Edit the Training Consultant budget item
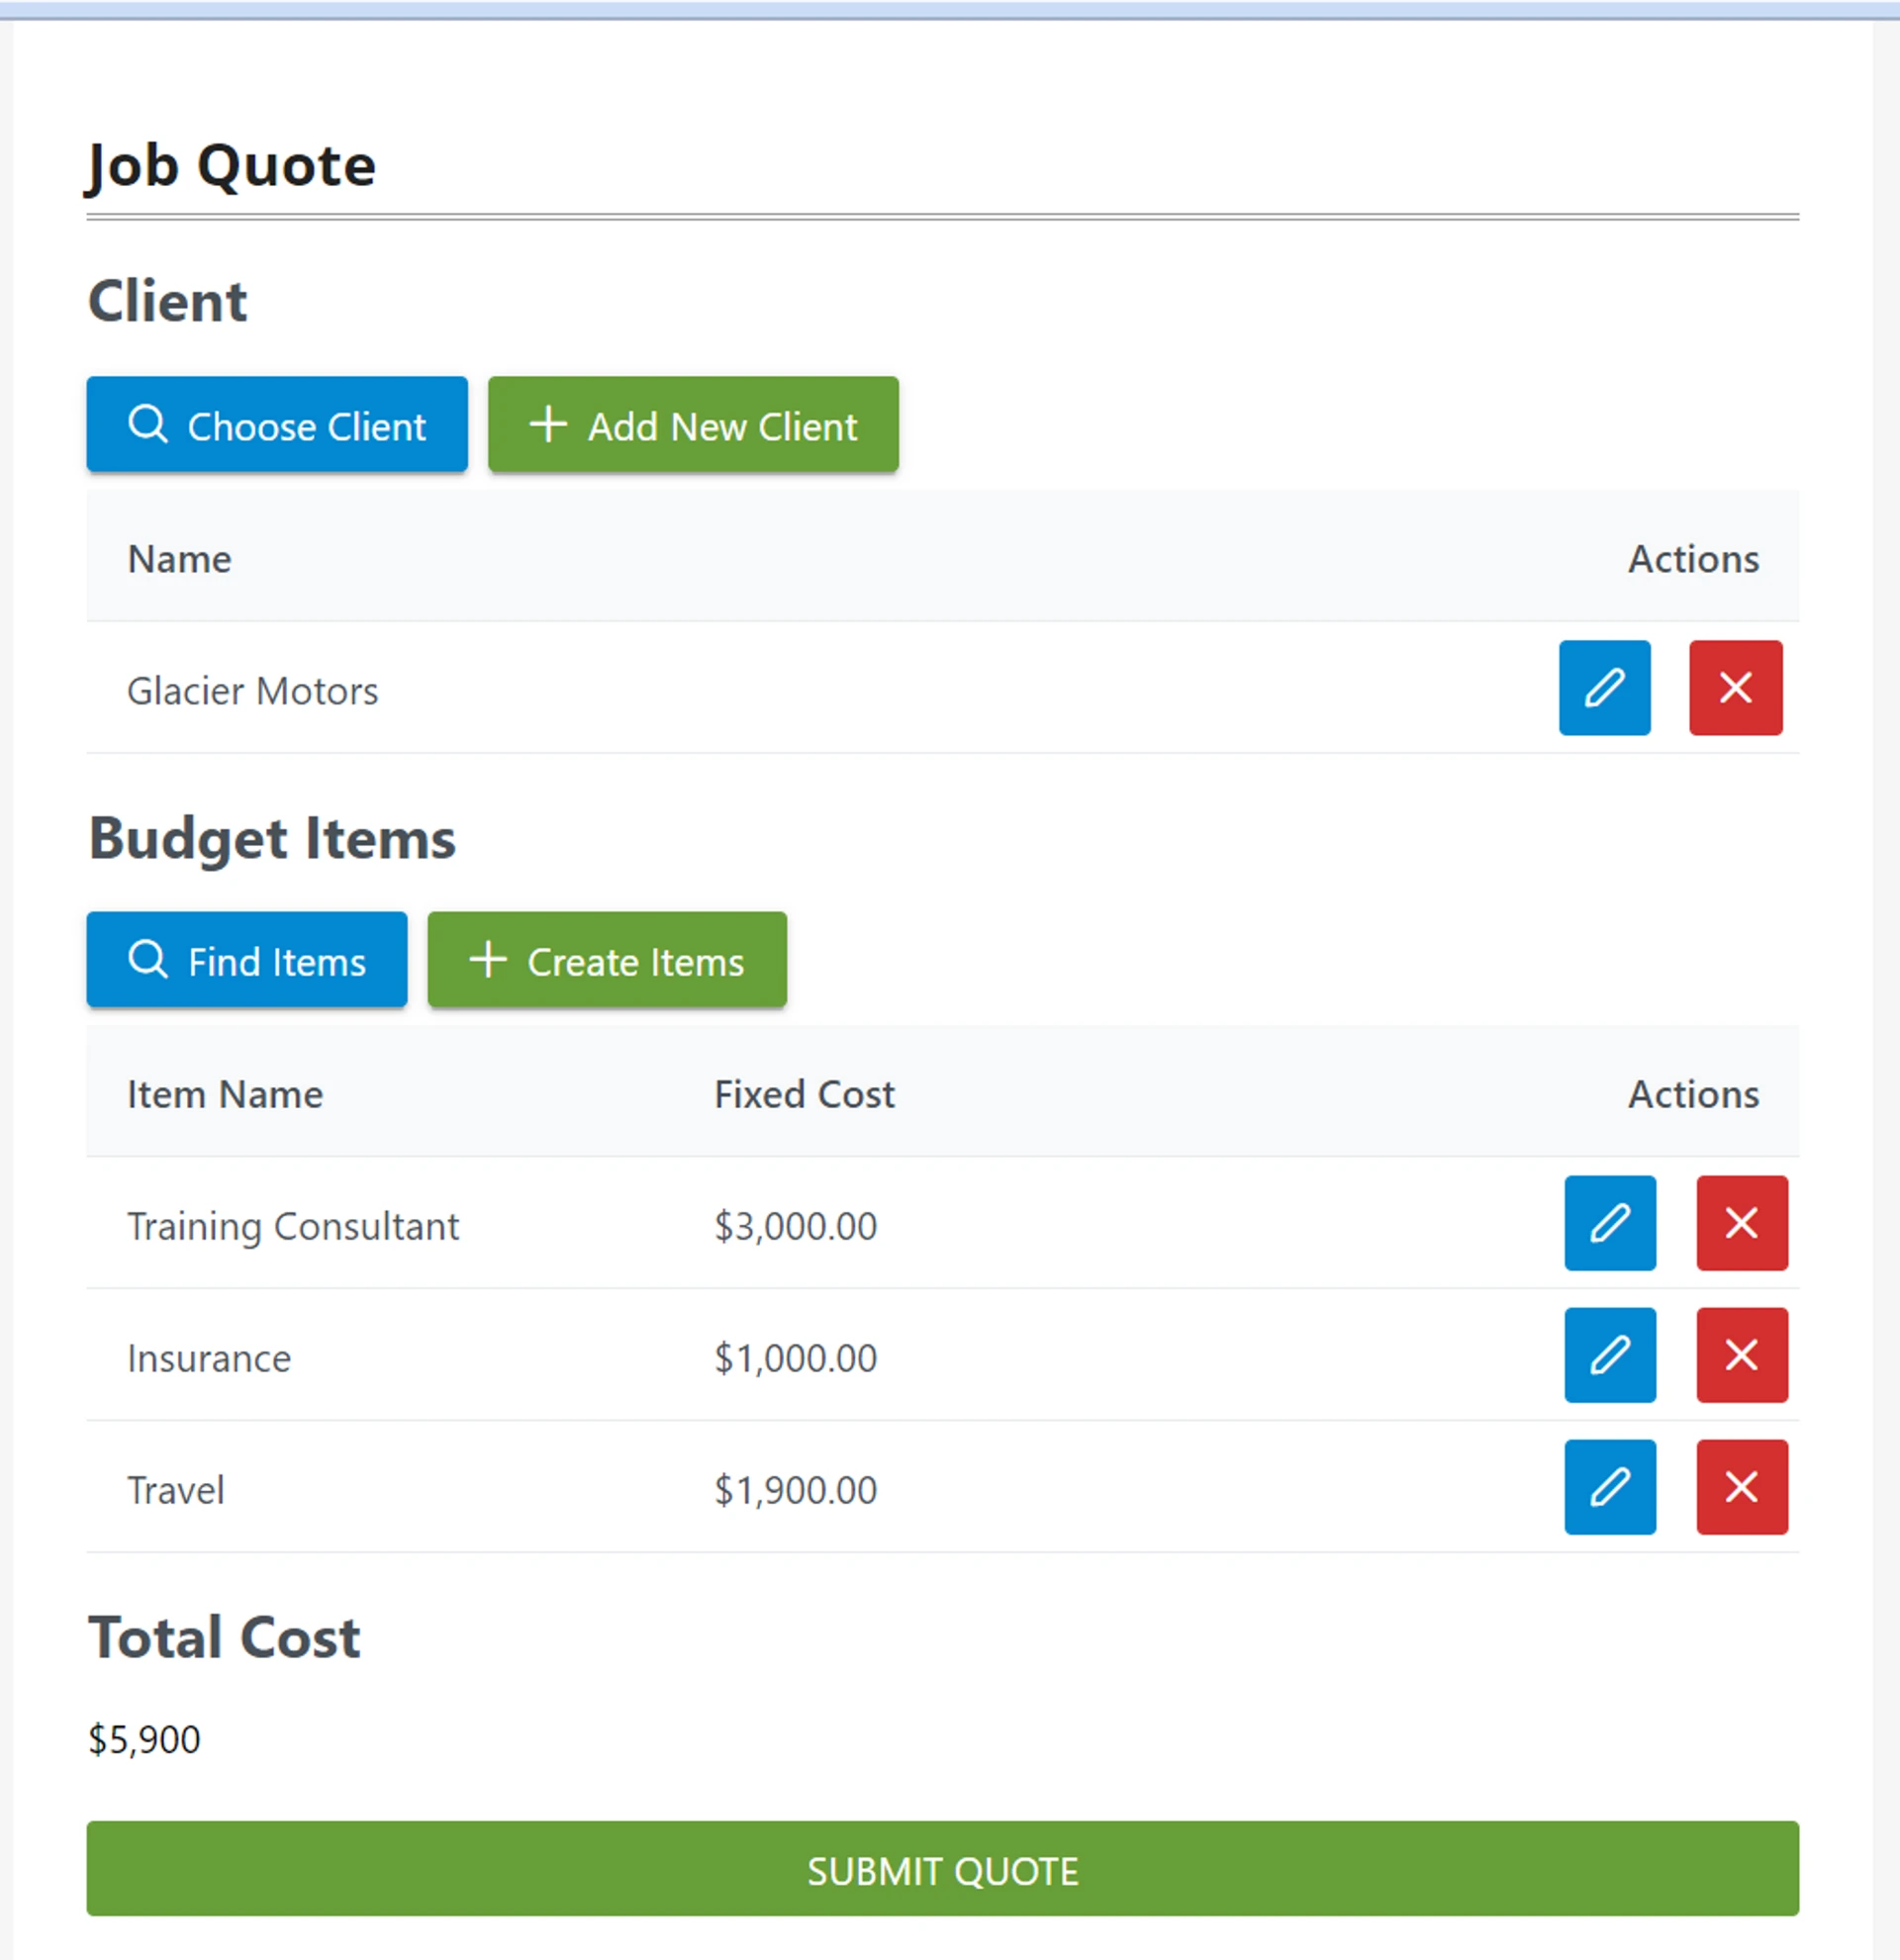 point(1610,1223)
